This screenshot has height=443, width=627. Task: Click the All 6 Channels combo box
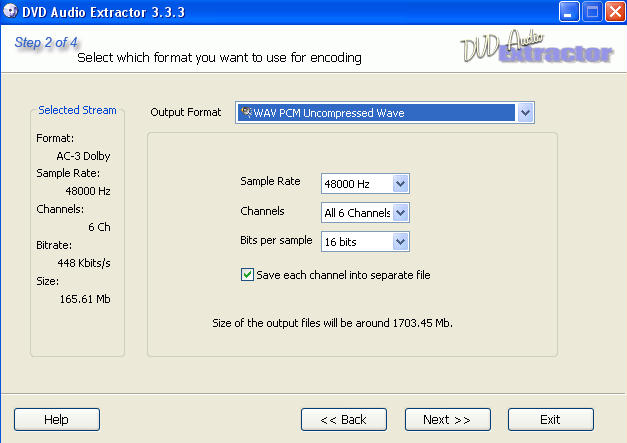tap(365, 213)
